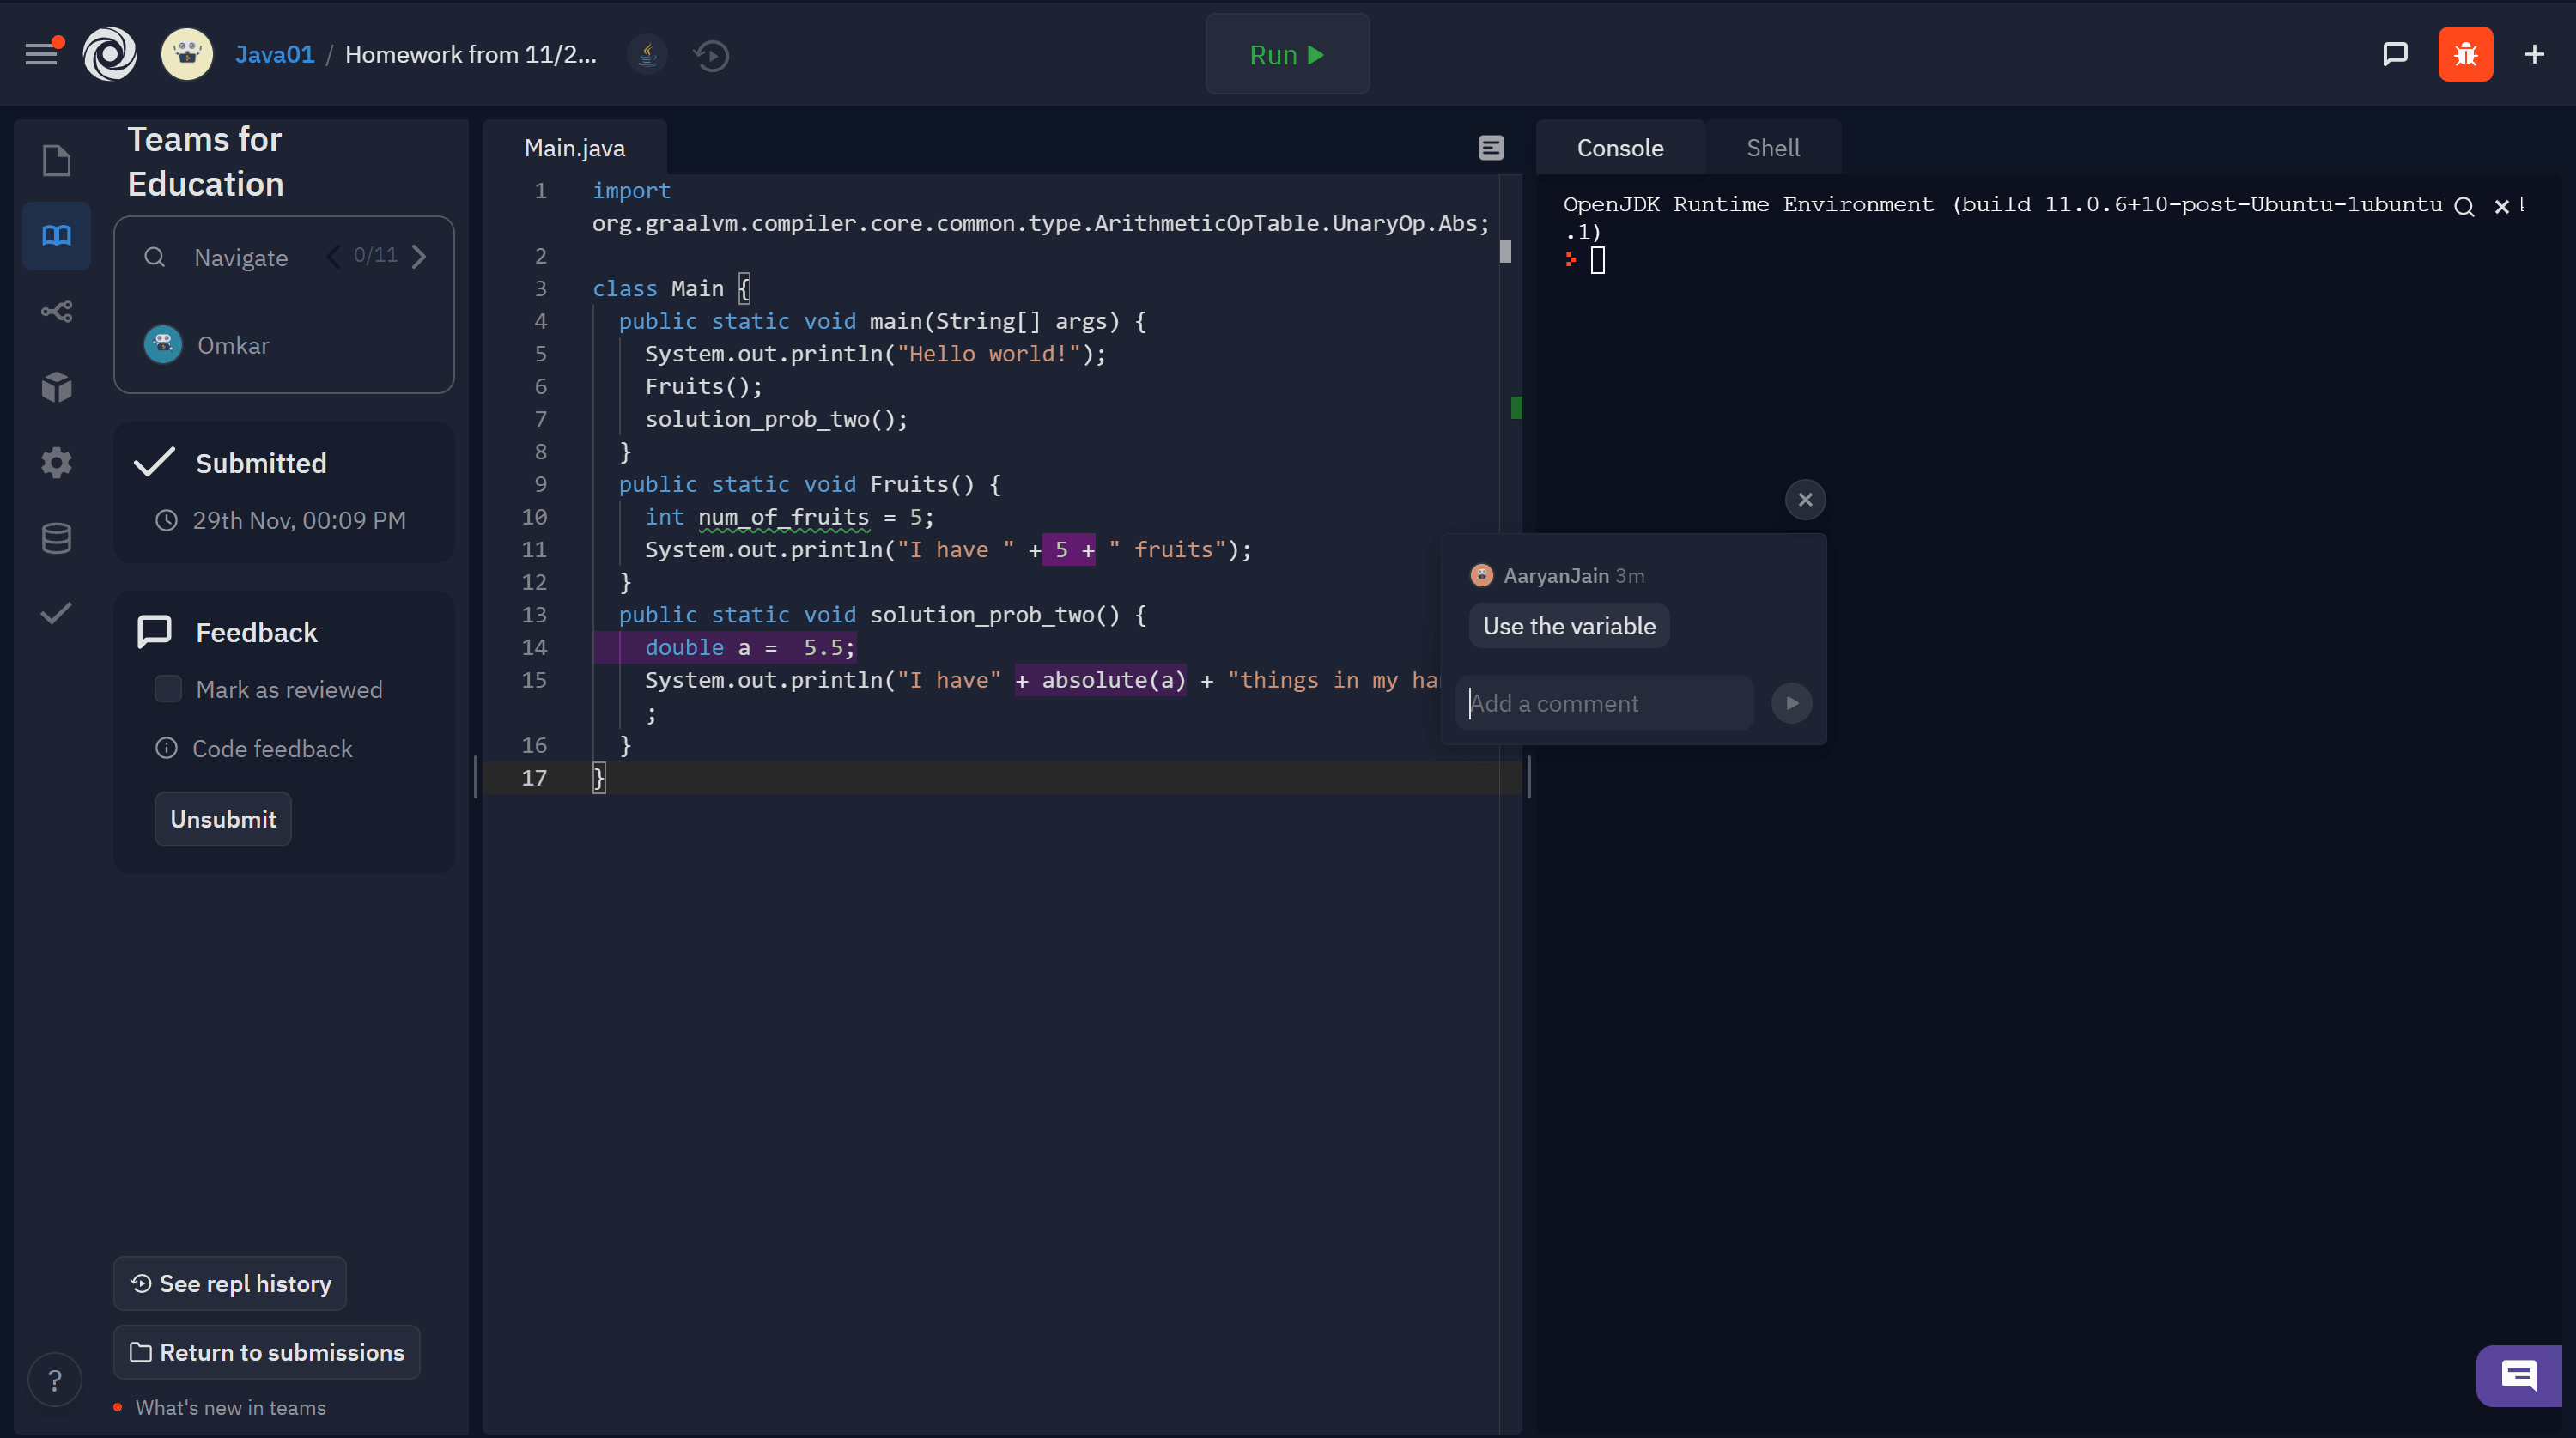Image resolution: width=2576 pixels, height=1438 pixels.
Task: Click the plus button in top right
Action: [x=2534, y=54]
